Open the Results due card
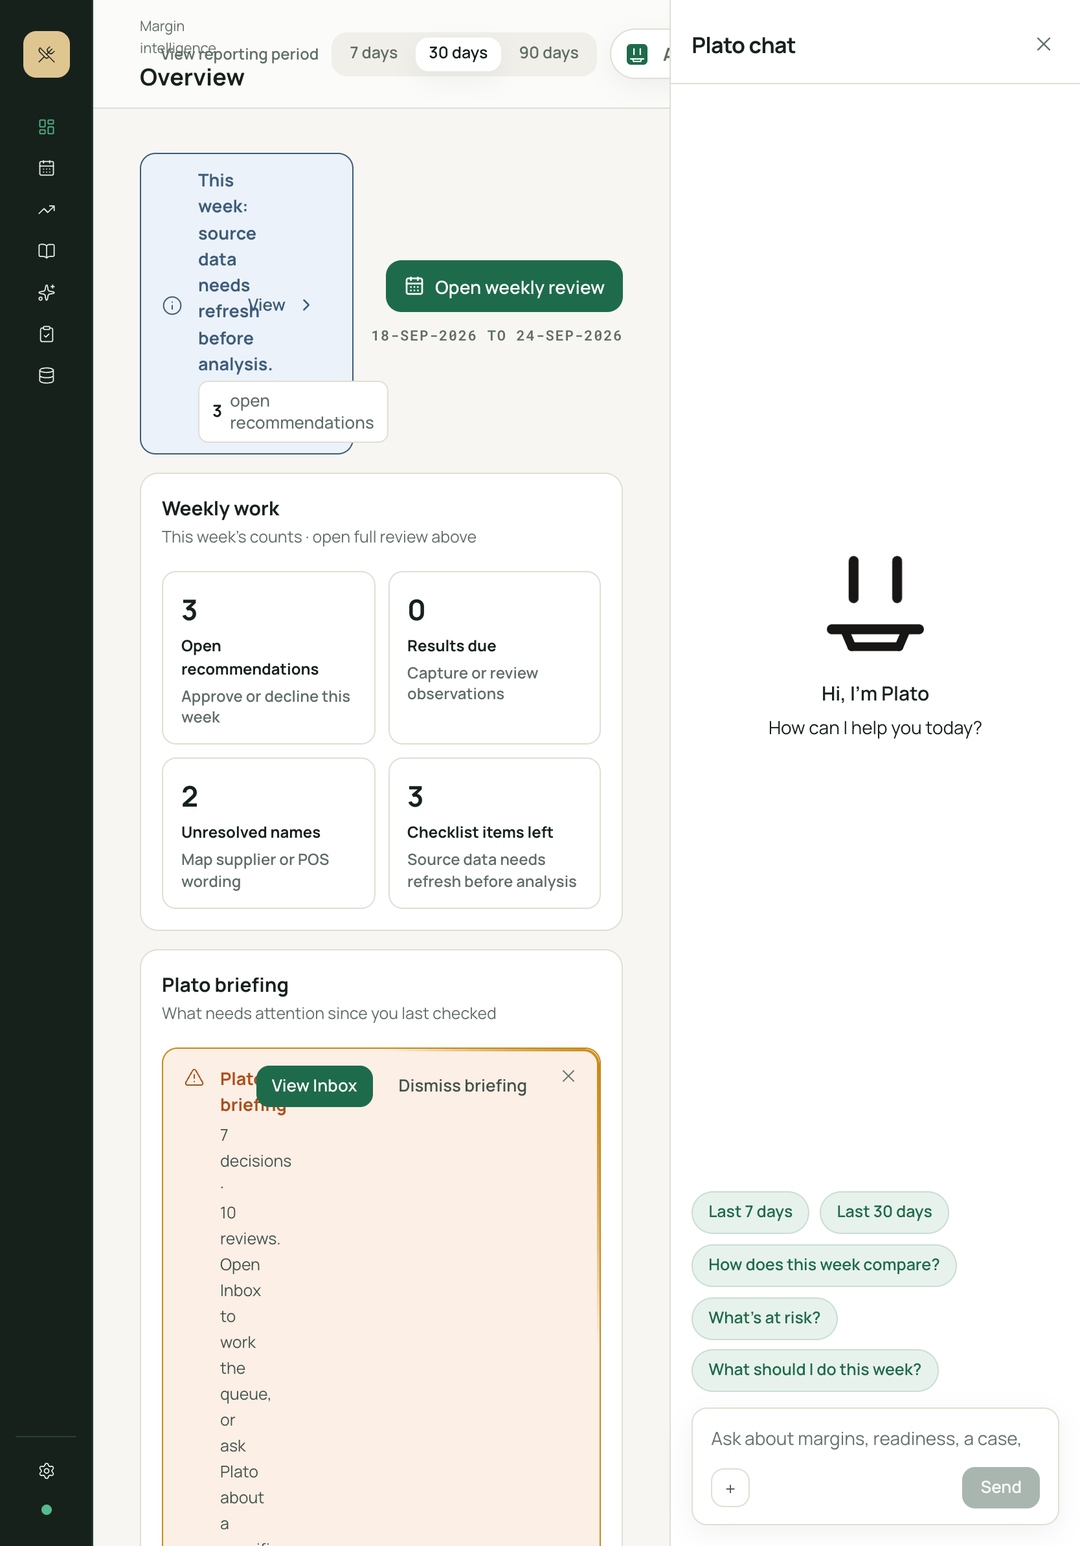 pyautogui.click(x=494, y=658)
